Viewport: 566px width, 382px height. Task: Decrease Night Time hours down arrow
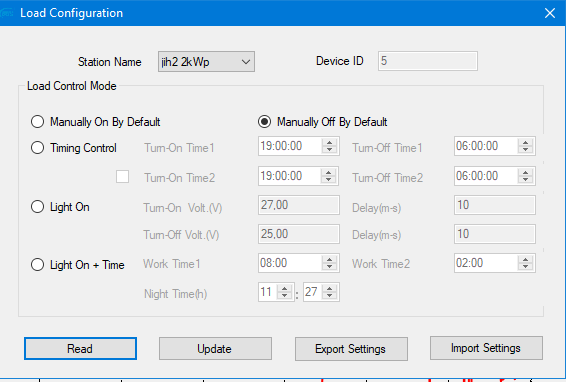click(x=285, y=296)
